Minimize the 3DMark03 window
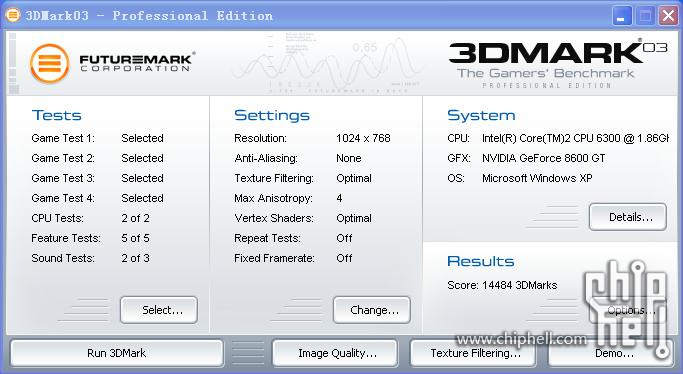 622,17
